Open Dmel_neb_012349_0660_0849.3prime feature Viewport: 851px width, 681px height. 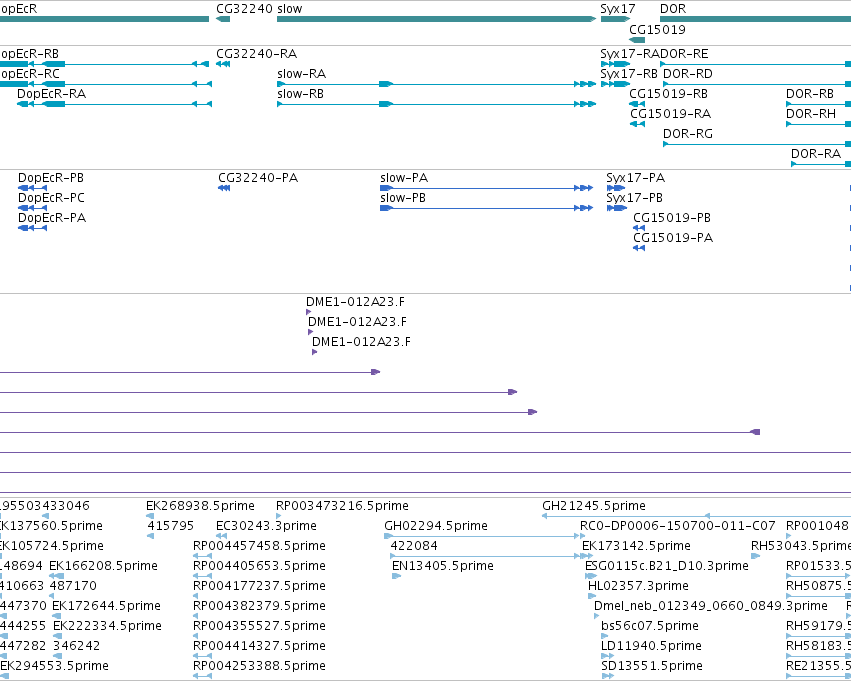[x=711, y=607]
